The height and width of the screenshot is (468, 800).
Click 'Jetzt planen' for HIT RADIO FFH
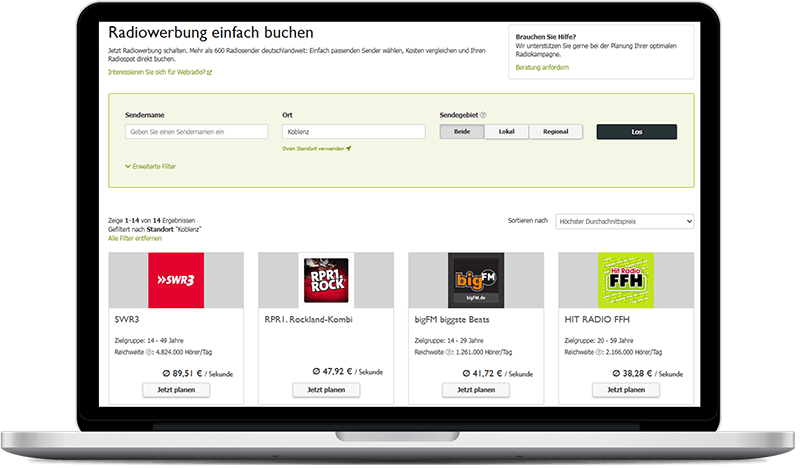[x=626, y=390]
